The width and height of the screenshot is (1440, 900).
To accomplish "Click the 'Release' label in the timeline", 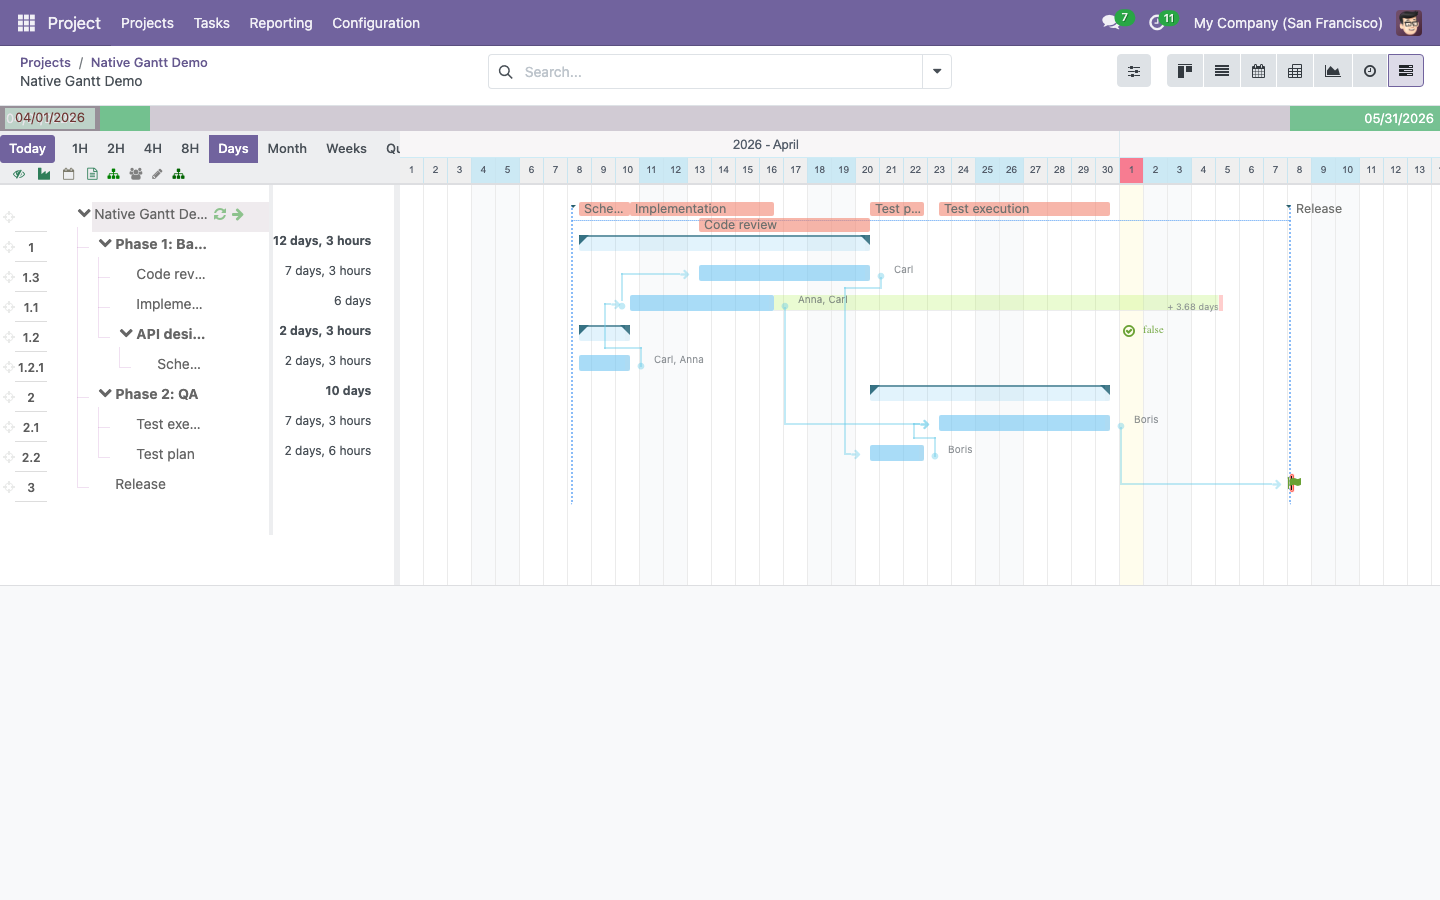I will point(1319,209).
